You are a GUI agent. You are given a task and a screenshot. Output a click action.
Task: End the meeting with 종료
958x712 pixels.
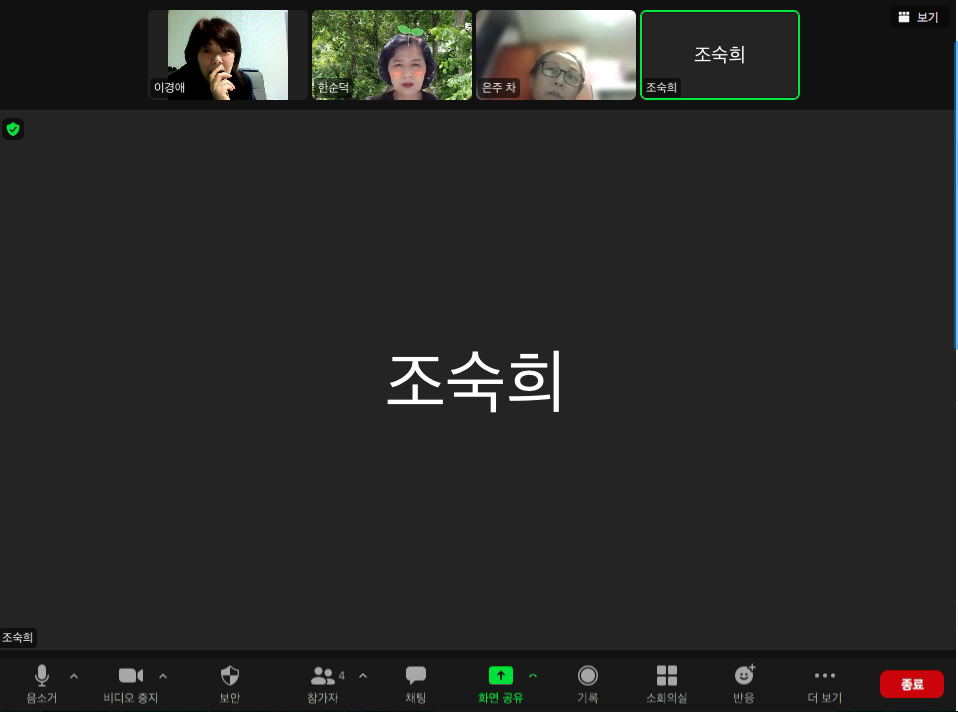point(912,684)
